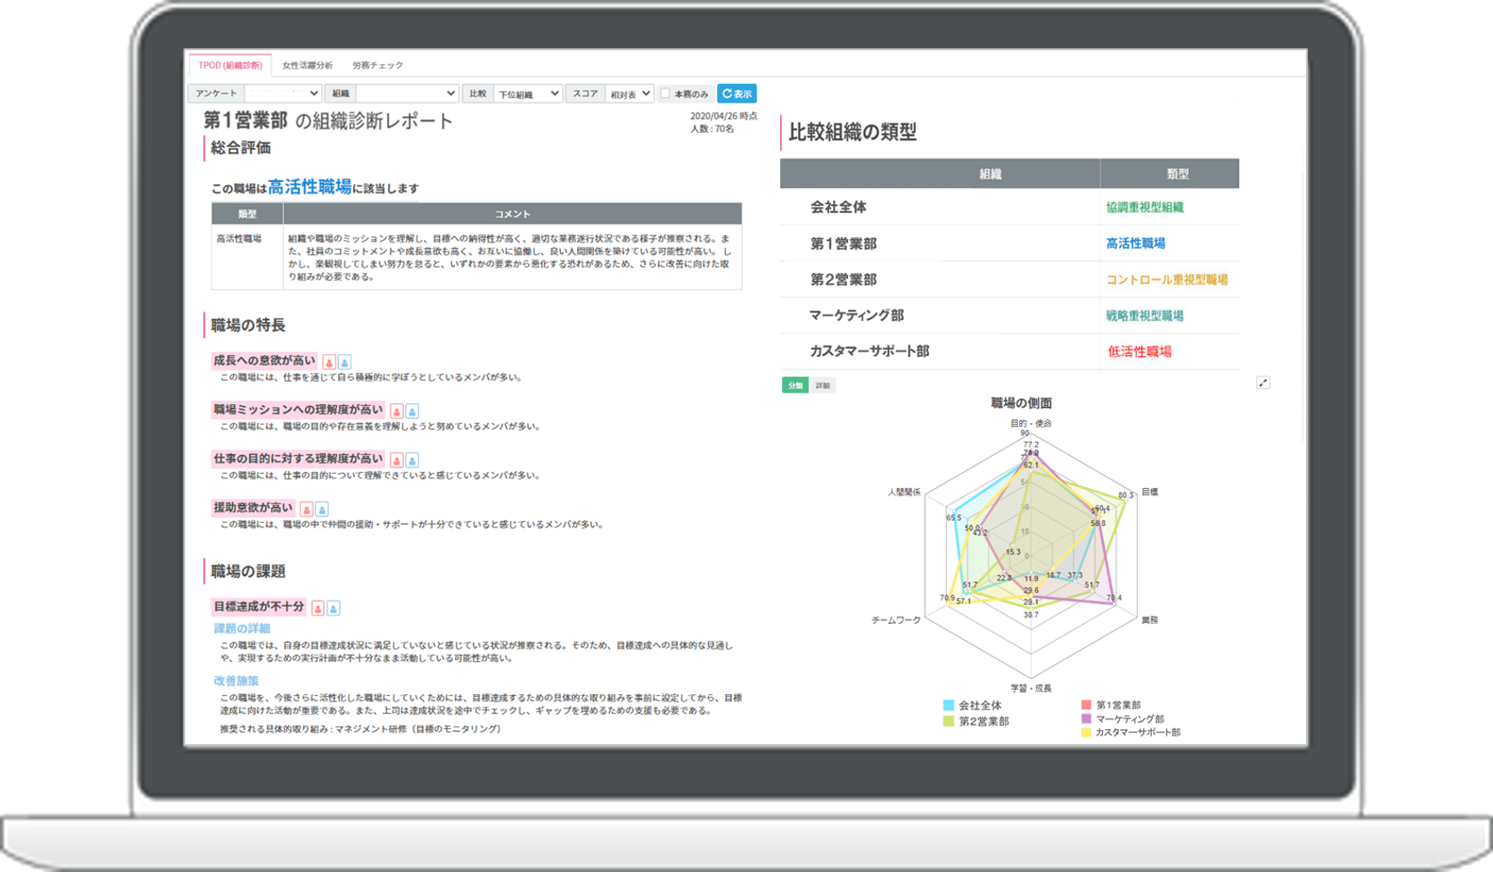This screenshot has height=872, width=1493.
Task: Click red person icon beside 目標達成が不十分
Action: click(x=318, y=608)
